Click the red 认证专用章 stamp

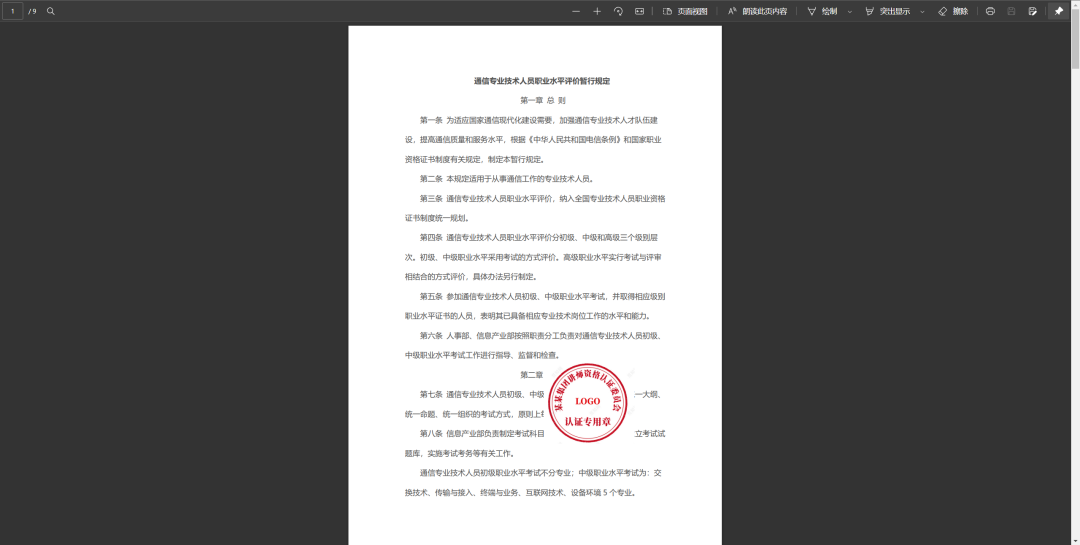[x=588, y=403]
